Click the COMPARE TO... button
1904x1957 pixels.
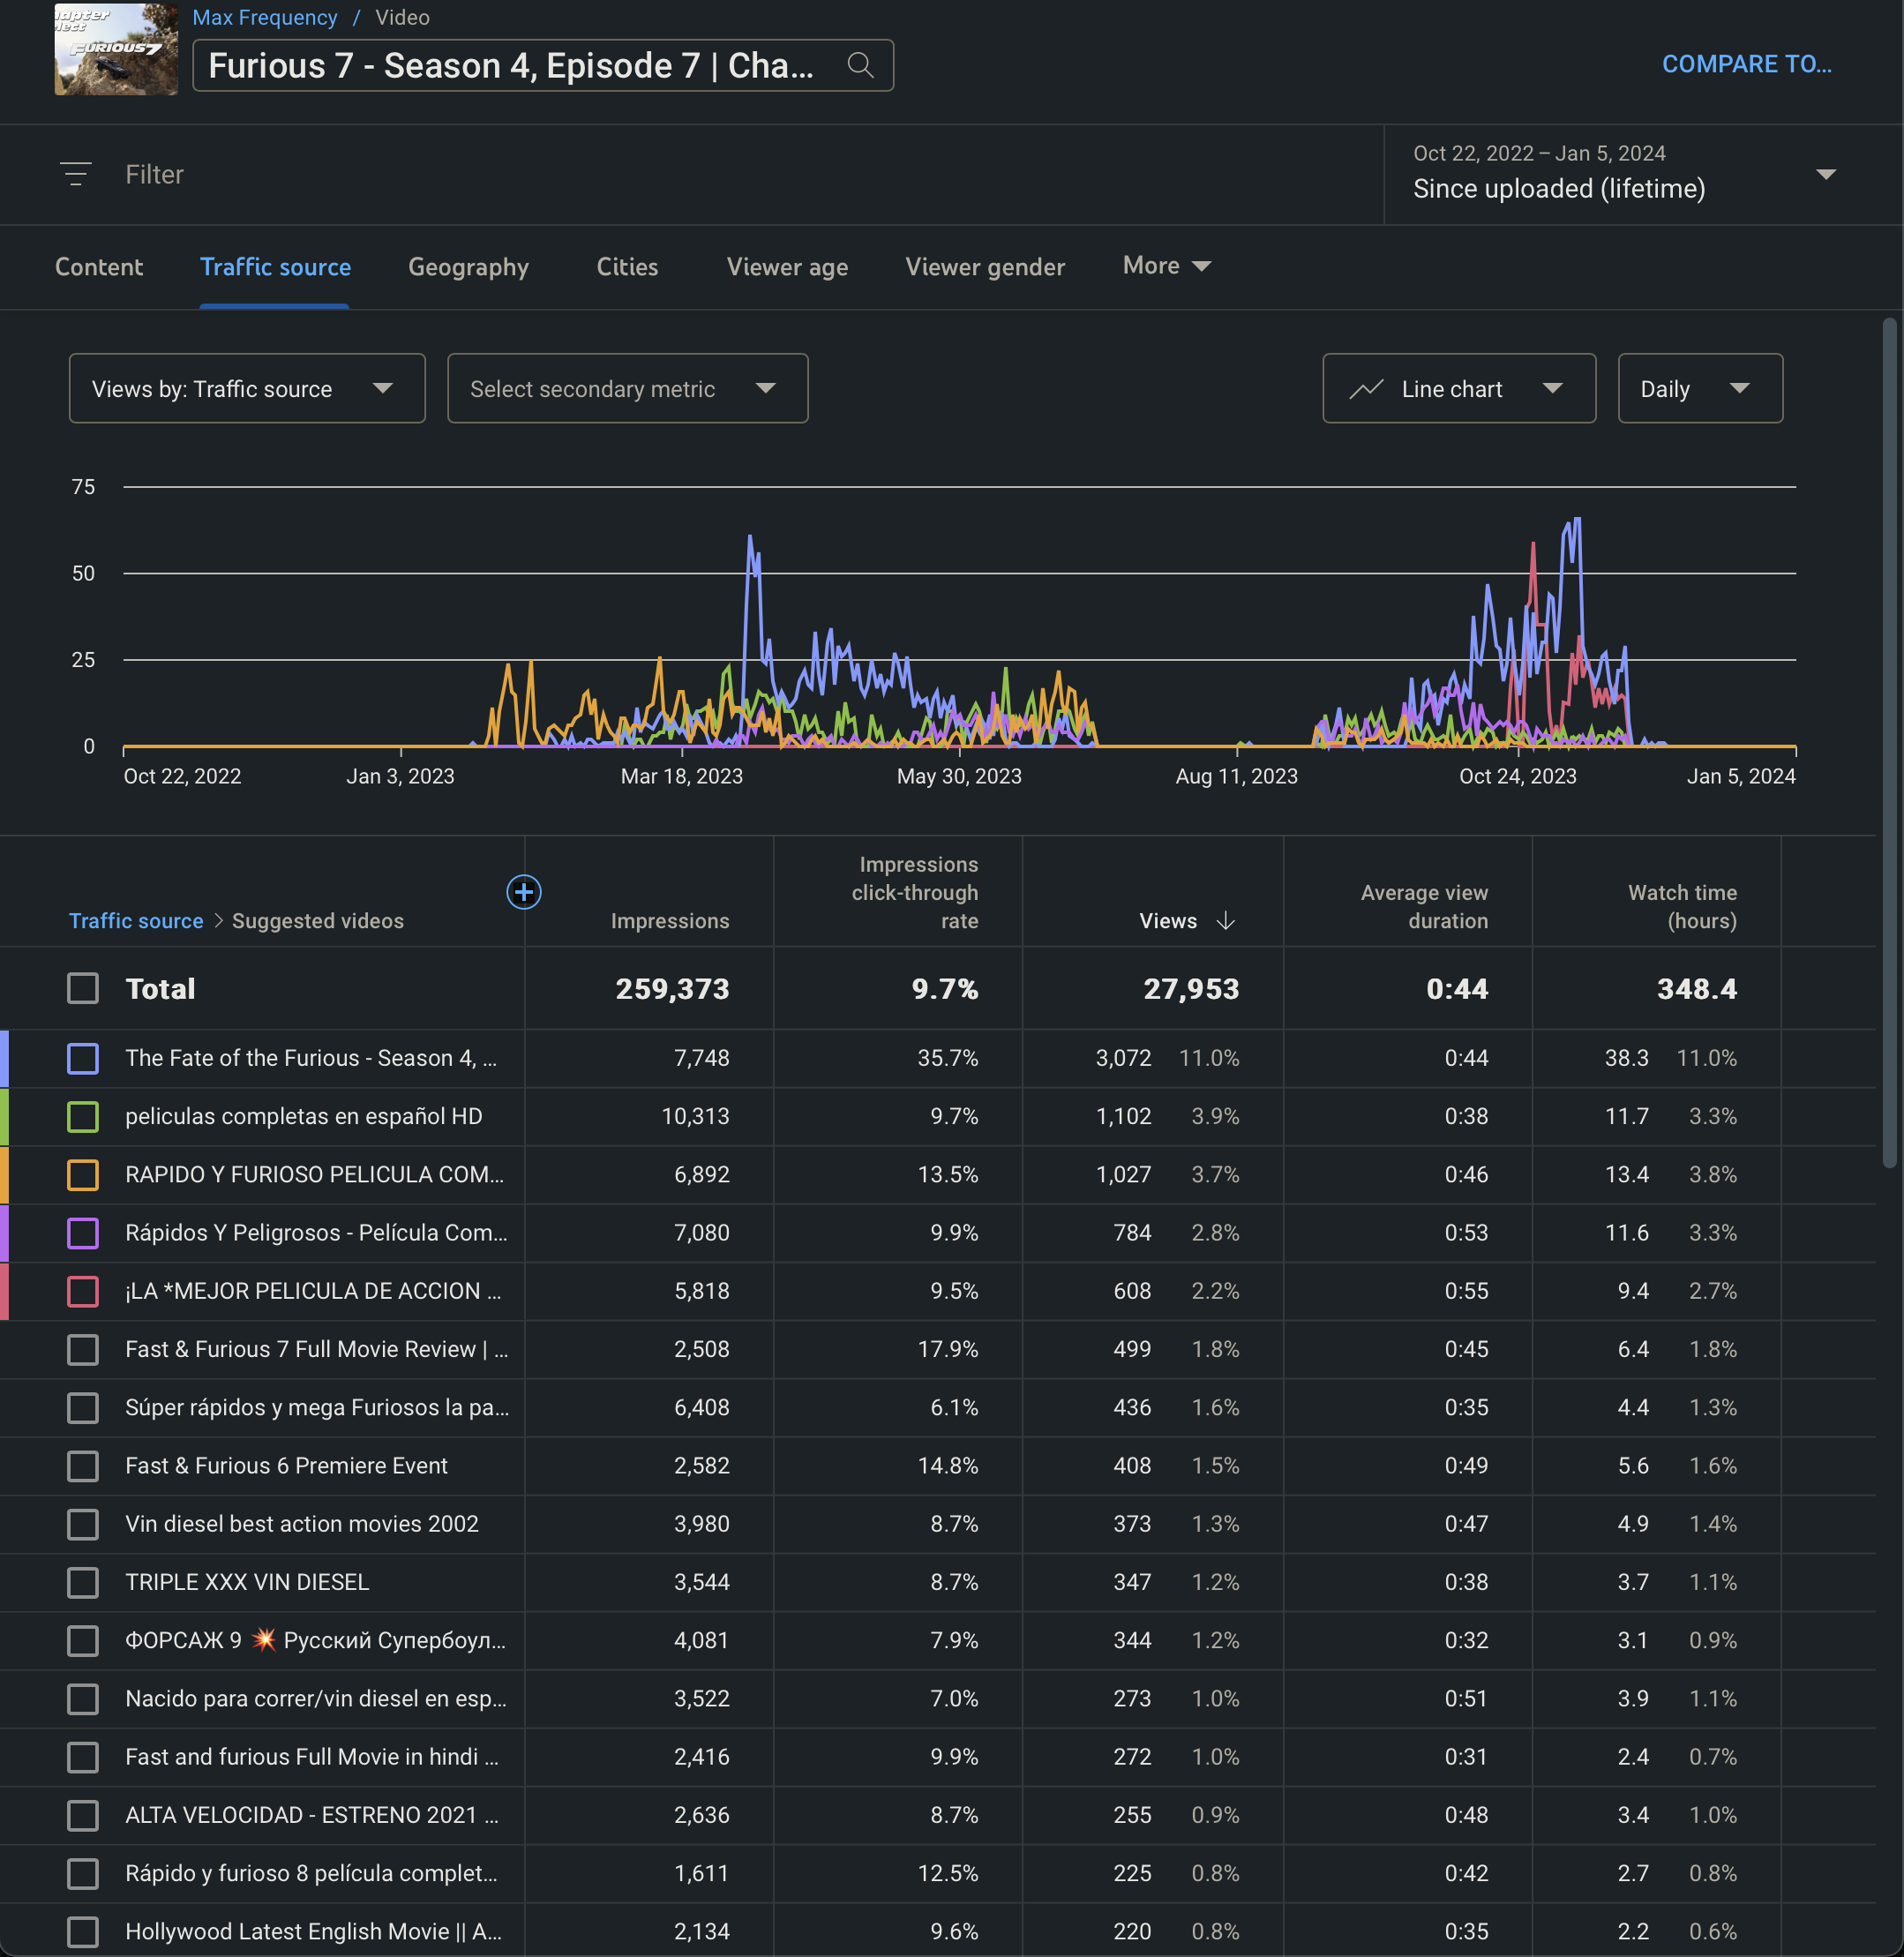pyautogui.click(x=1746, y=64)
